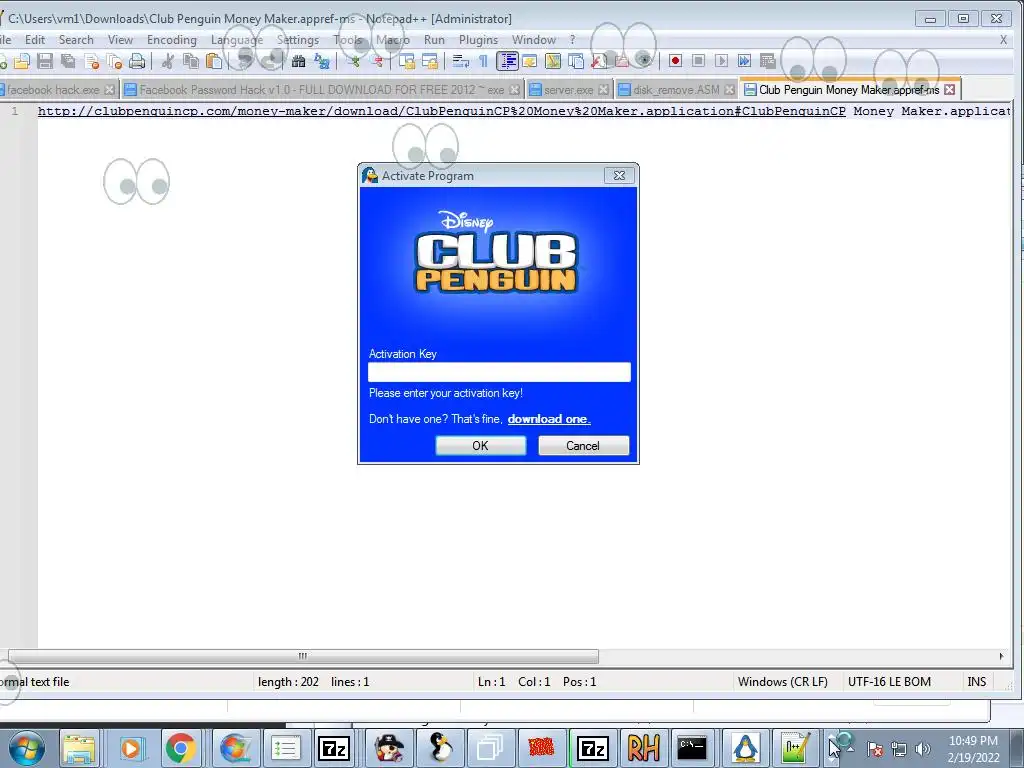Click 'Ln : 1' in status bar
Screen dimensions: 1024x768
coord(491,682)
